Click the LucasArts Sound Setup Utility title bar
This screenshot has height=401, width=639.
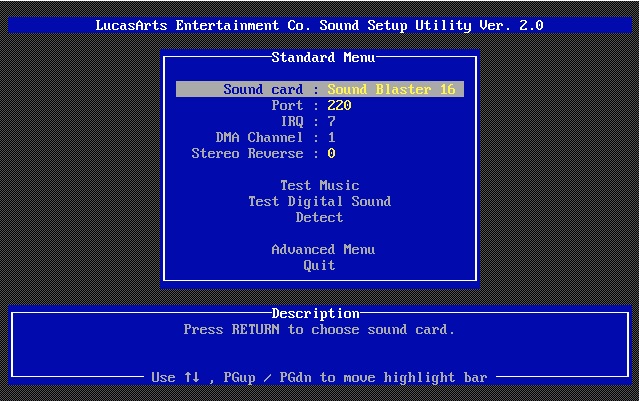(x=320, y=25)
